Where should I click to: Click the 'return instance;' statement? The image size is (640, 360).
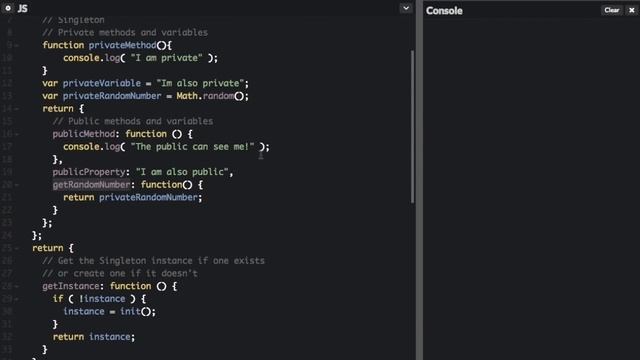click(x=93, y=336)
